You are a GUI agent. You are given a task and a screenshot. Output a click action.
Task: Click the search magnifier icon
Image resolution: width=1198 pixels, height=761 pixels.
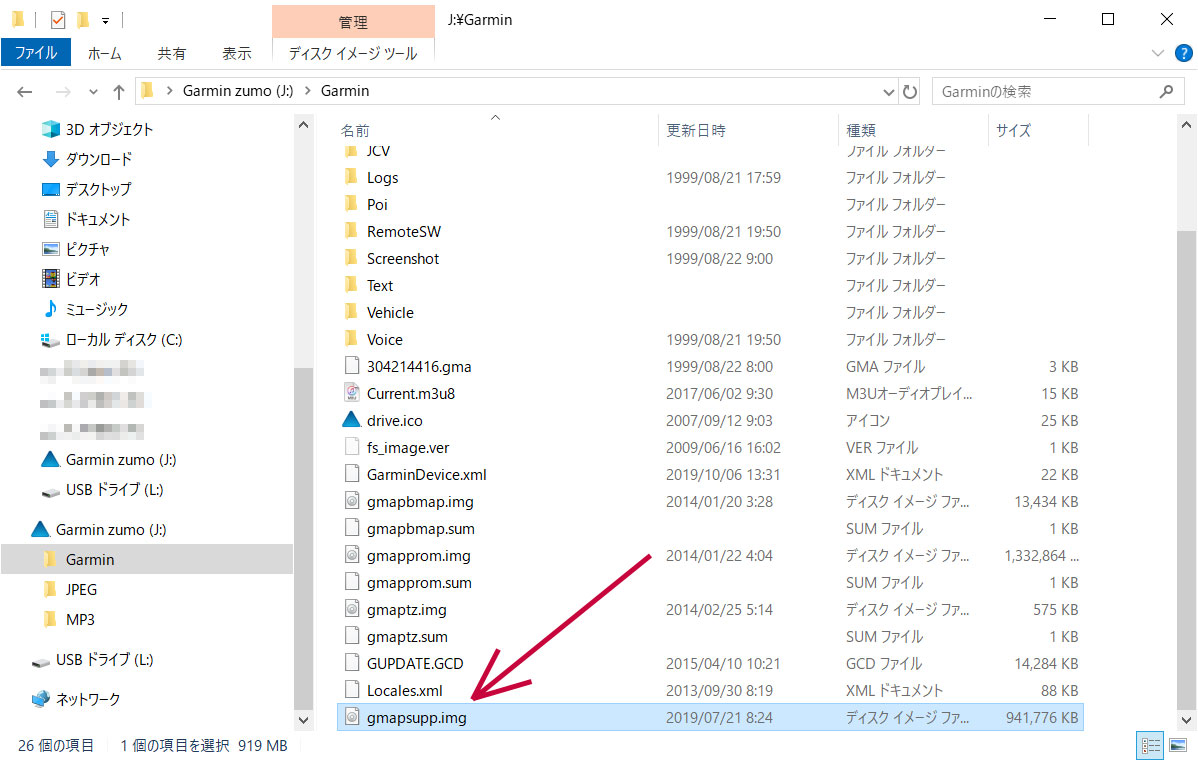[x=1166, y=92]
